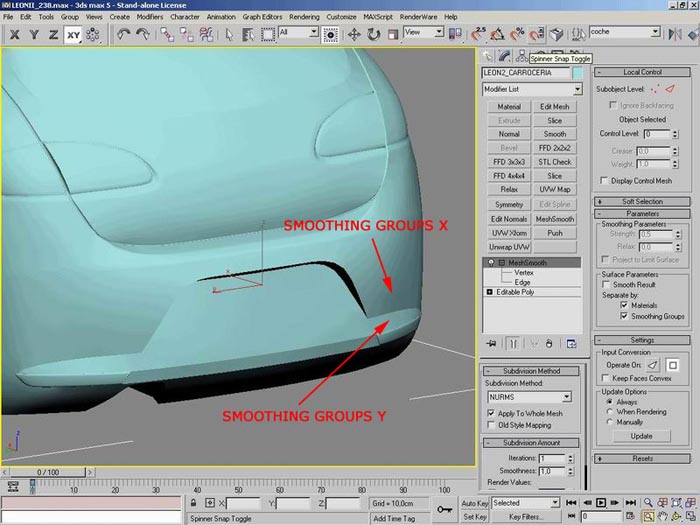The image size is (700, 525).
Task: Click the object color swatch beside LEON2_CARROCERIA
Action: [x=578, y=73]
